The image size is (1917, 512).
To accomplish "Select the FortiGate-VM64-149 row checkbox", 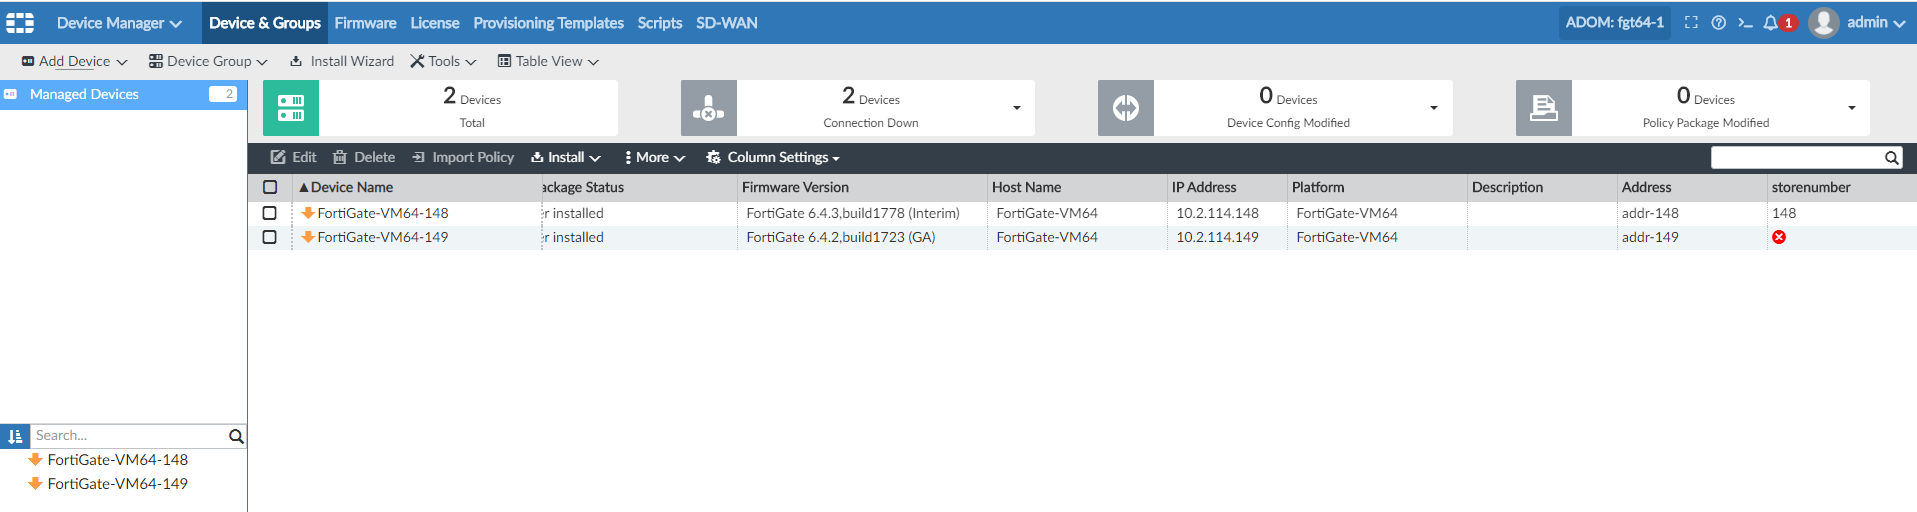I will (x=269, y=237).
